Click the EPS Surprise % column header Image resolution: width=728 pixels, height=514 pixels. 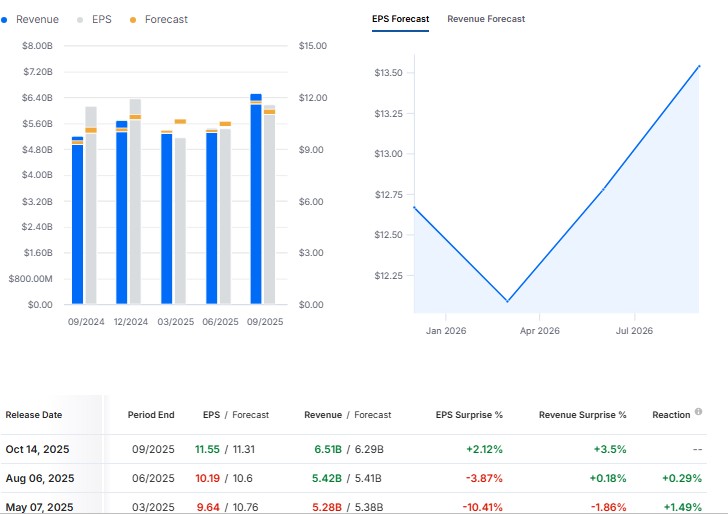click(469, 415)
